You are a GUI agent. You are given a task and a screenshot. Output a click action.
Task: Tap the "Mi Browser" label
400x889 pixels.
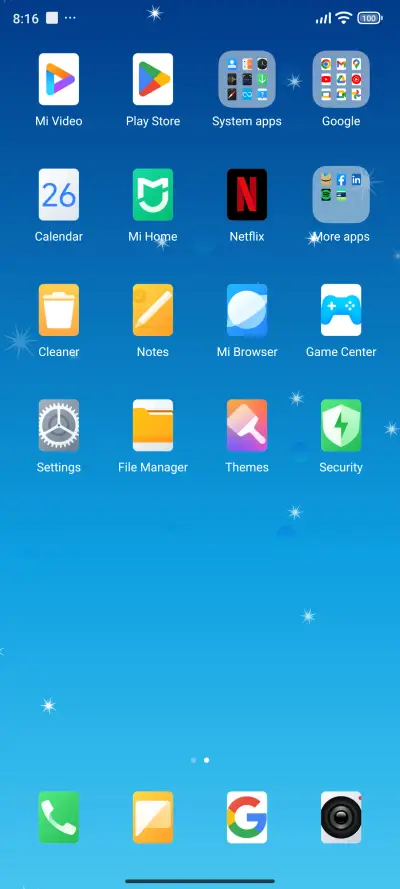point(247,352)
